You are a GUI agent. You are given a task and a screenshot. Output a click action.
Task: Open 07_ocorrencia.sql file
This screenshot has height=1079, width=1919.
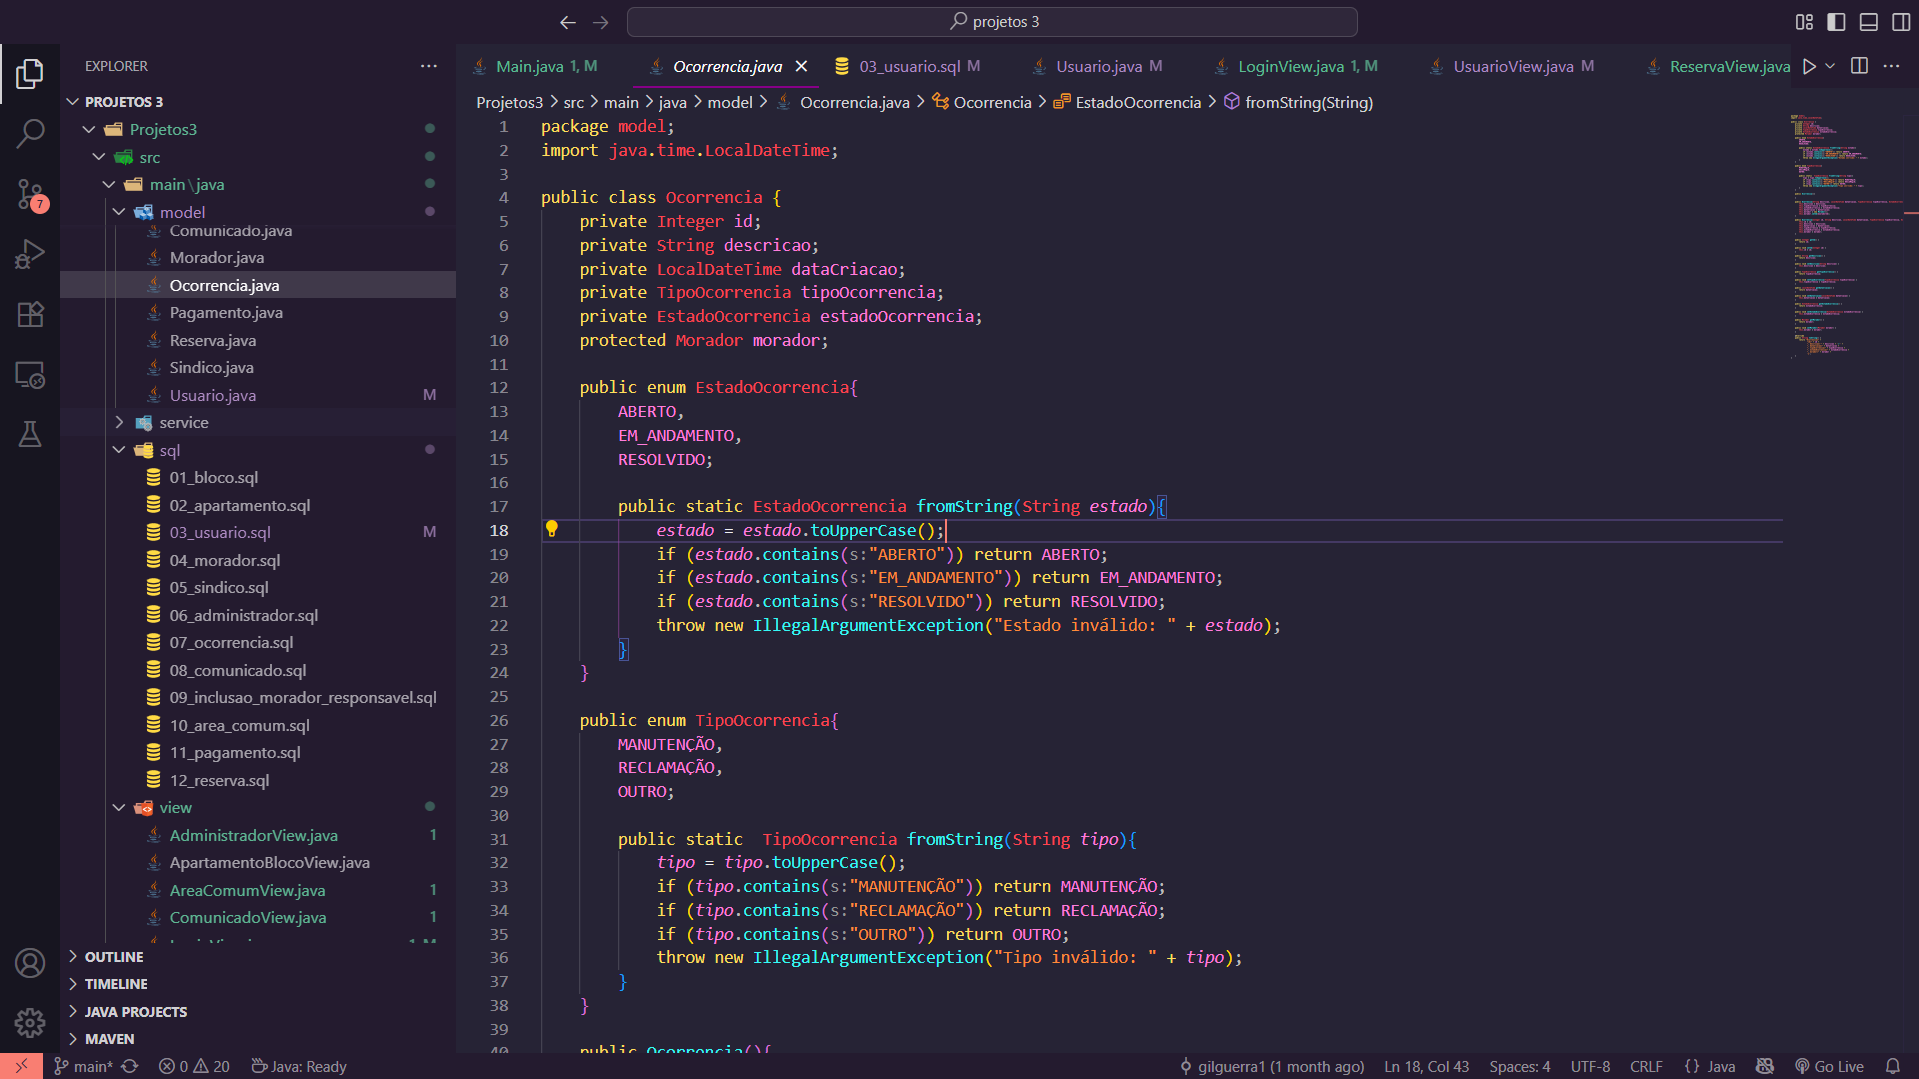pyautogui.click(x=231, y=643)
